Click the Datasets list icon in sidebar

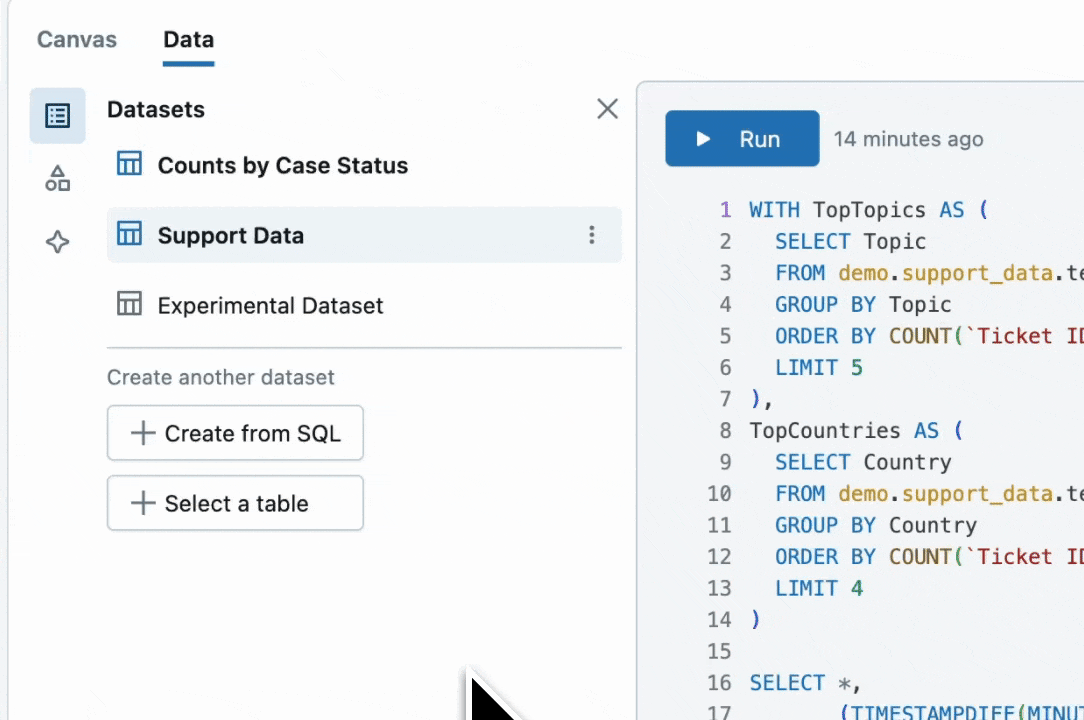point(57,116)
